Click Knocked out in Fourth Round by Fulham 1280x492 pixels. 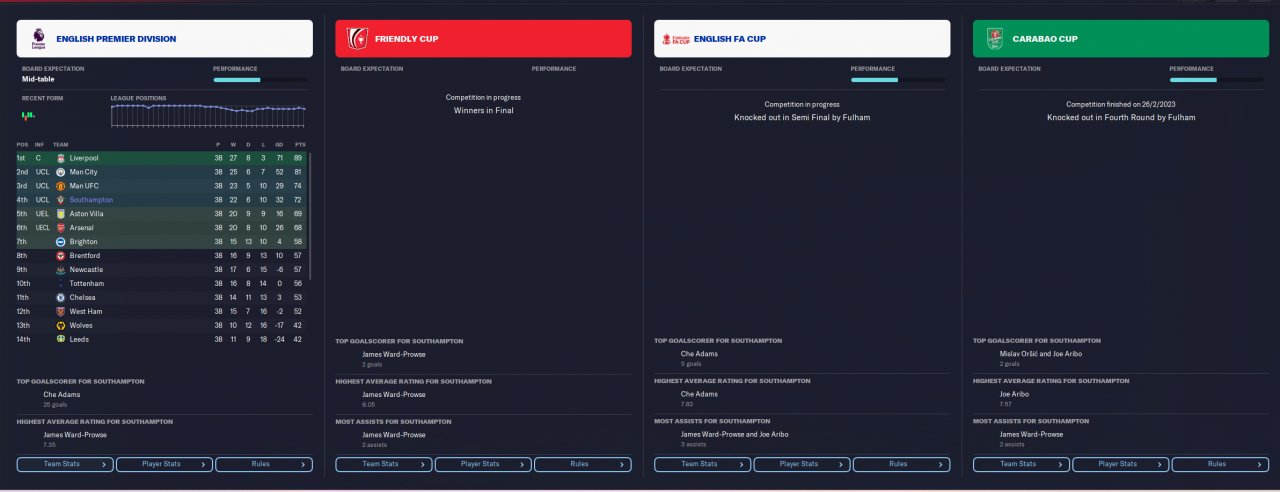[1121, 117]
